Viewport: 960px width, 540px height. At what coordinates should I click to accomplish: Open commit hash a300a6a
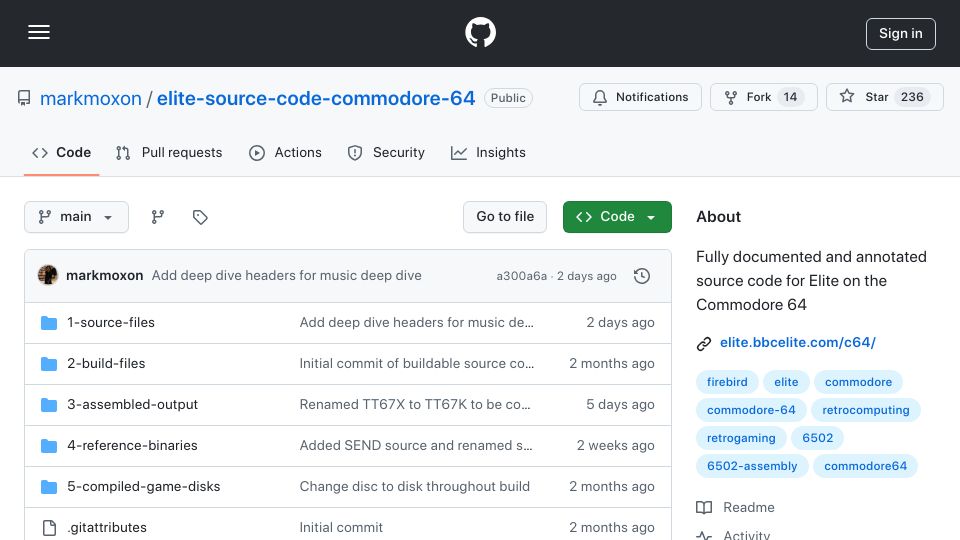(x=522, y=276)
